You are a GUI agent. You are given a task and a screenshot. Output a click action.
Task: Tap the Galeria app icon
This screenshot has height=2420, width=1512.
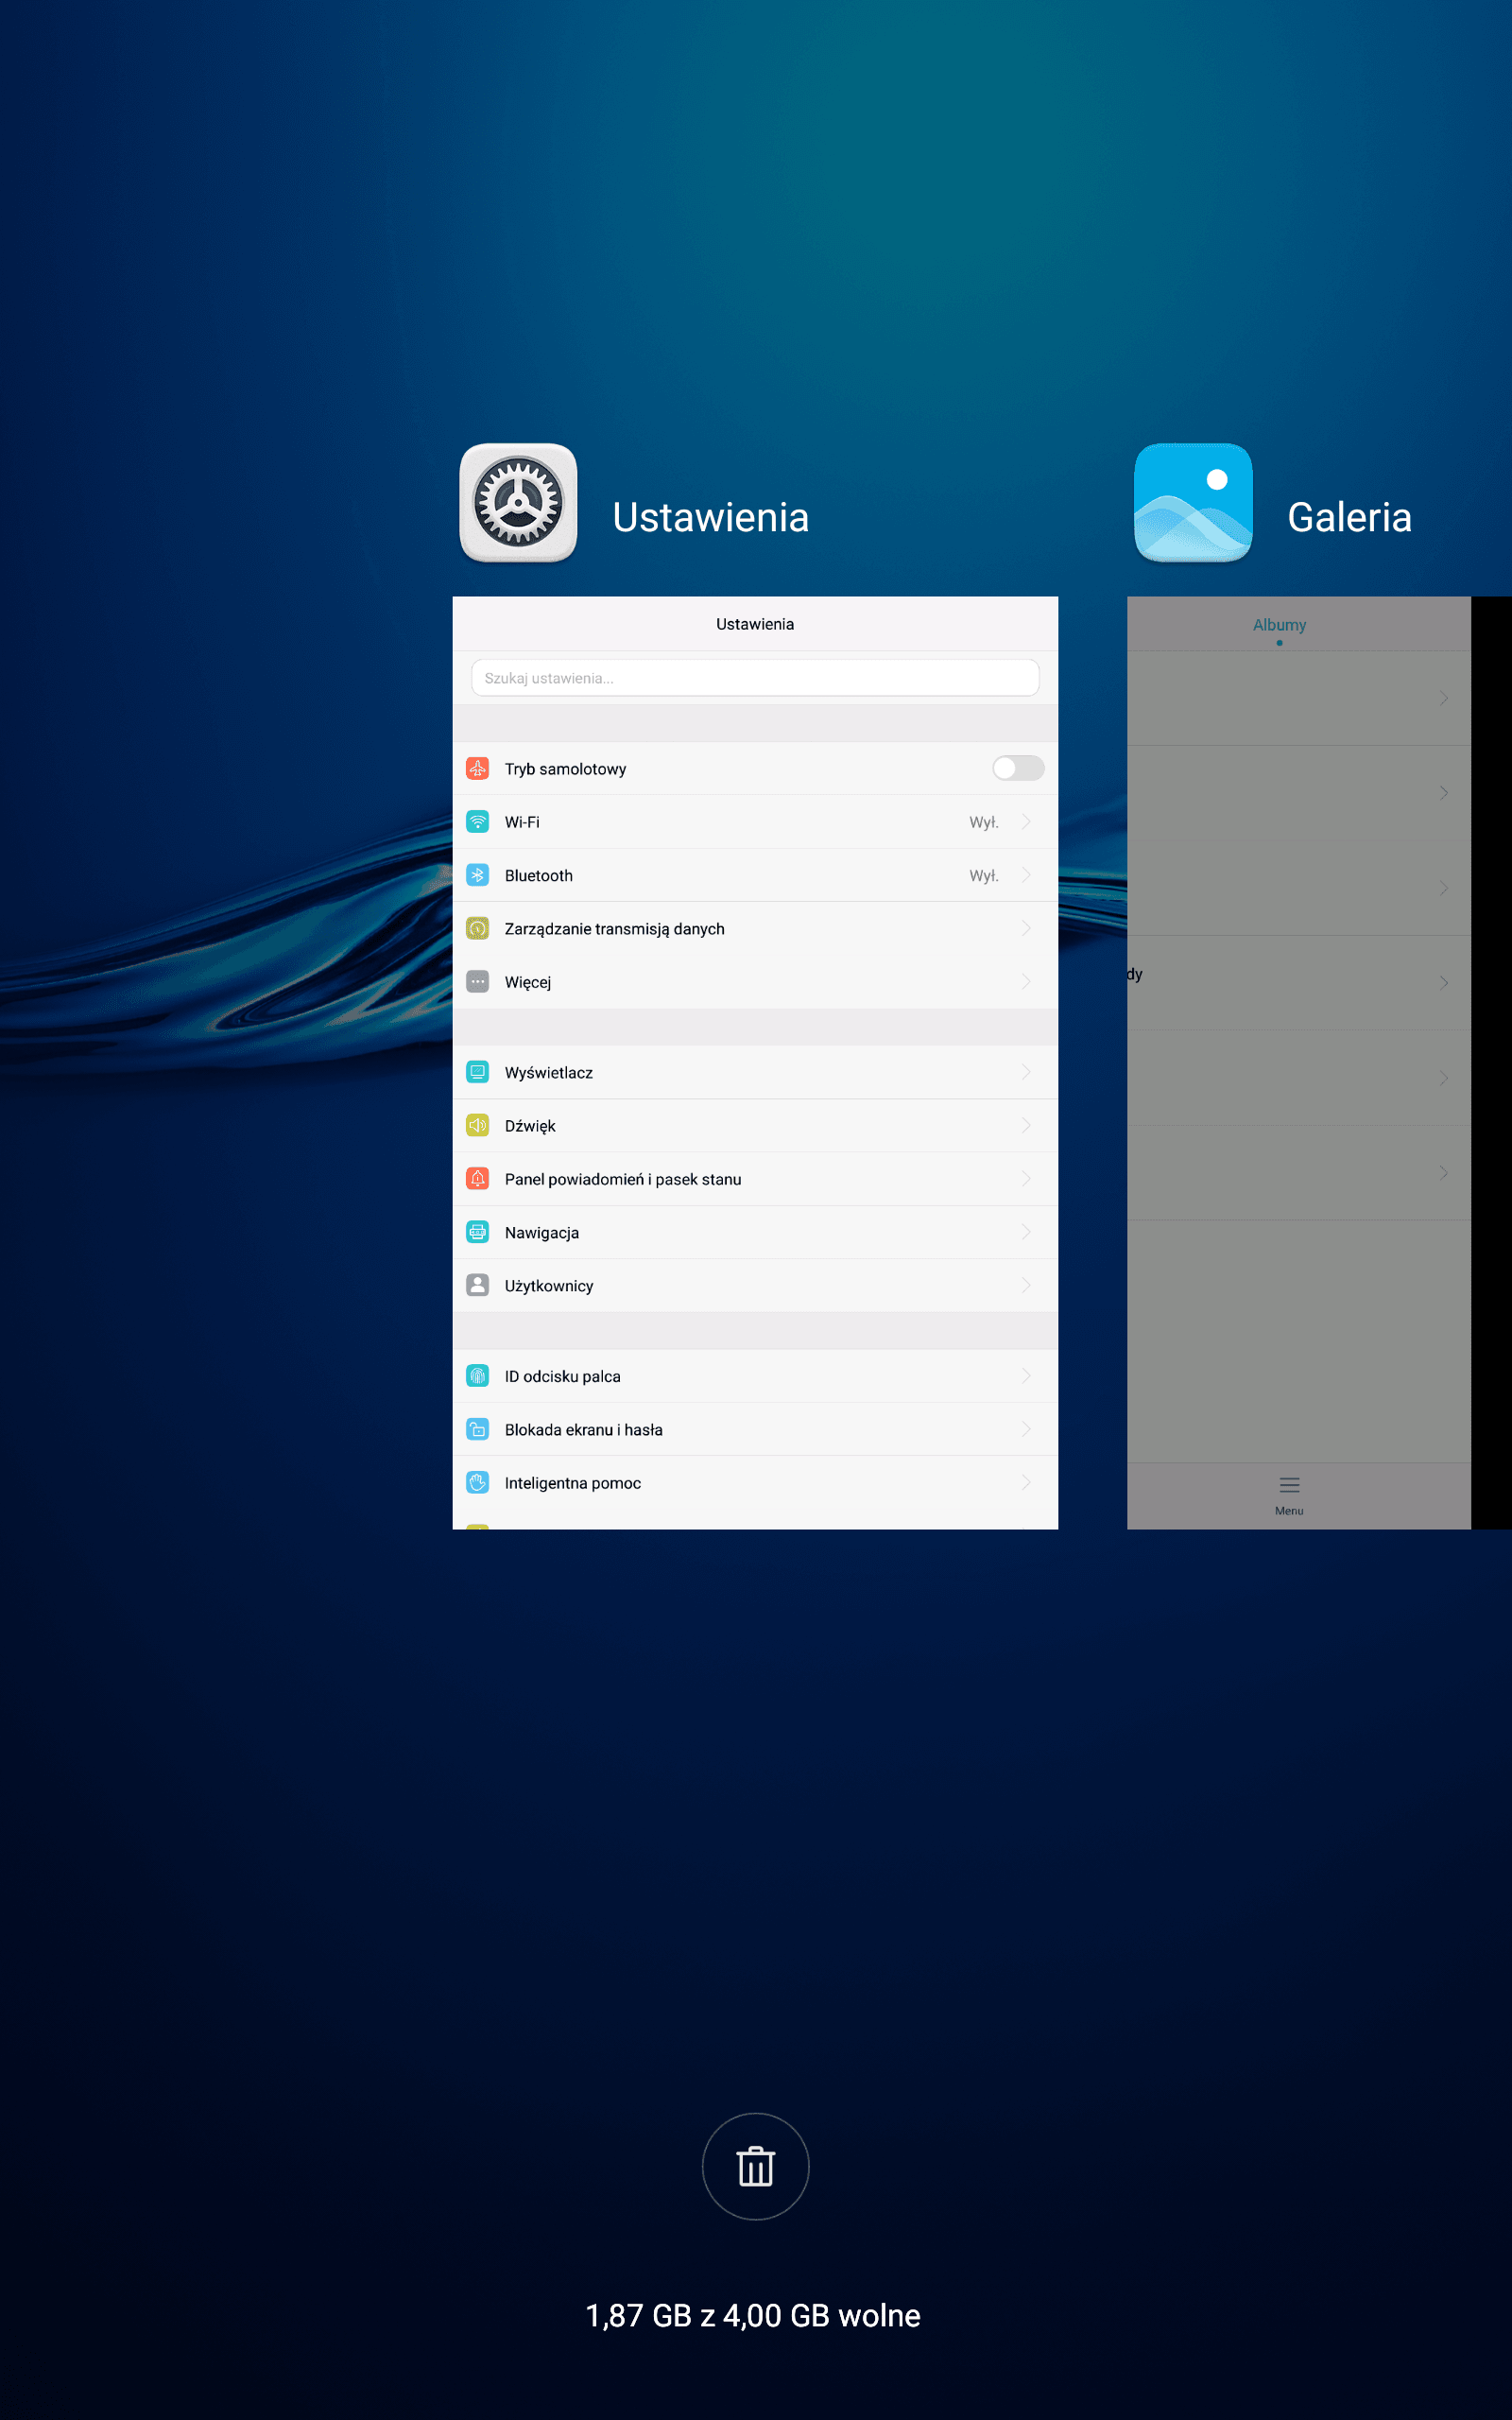(x=1193, y=502)
